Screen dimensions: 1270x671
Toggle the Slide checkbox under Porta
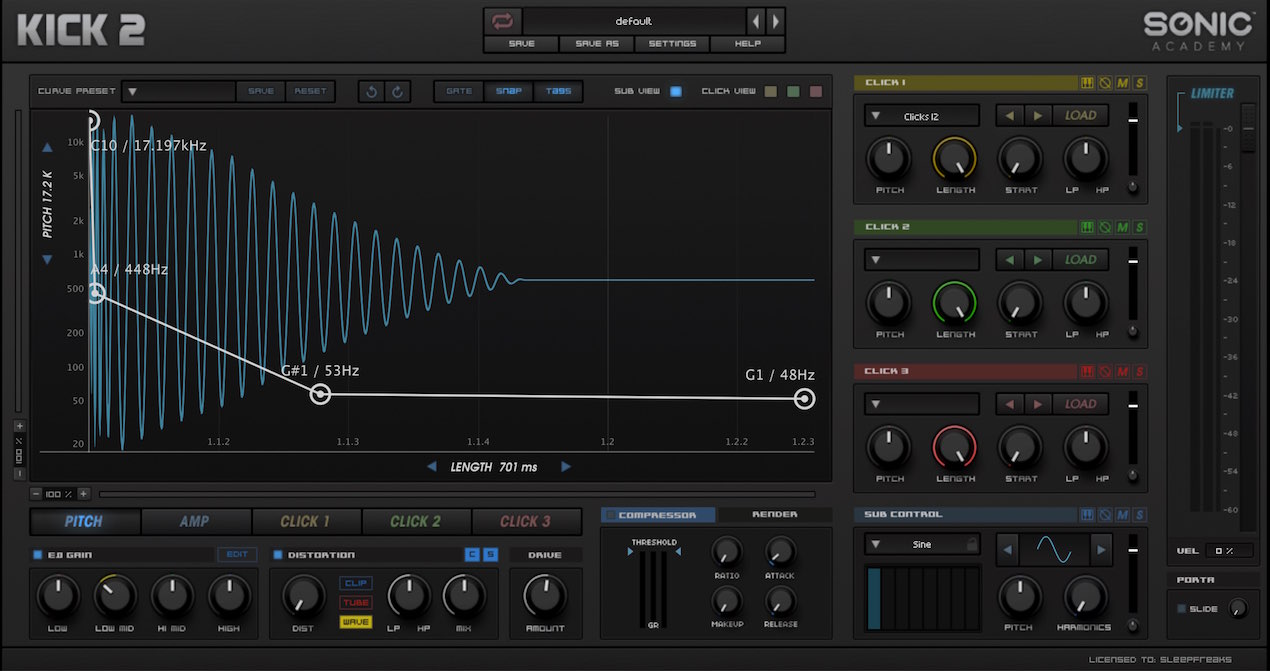pyautogui.click(x=1181, y=609)
